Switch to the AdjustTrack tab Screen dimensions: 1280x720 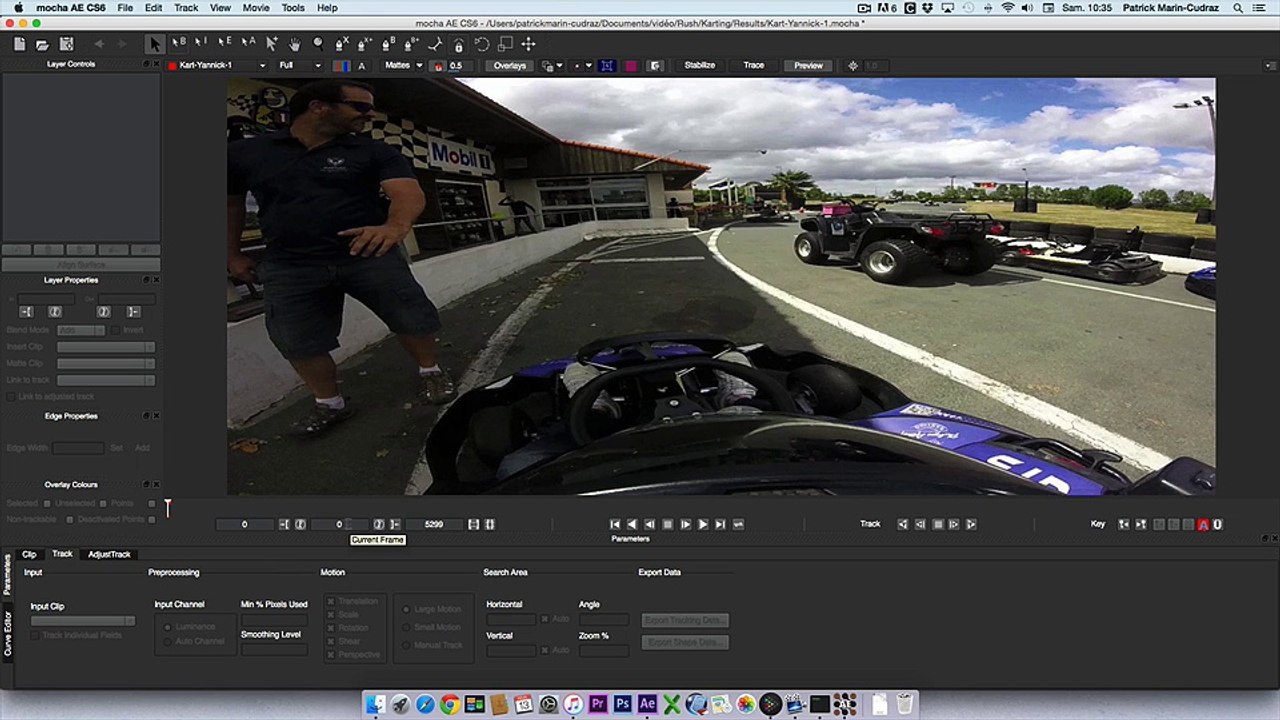pos(109,554)
